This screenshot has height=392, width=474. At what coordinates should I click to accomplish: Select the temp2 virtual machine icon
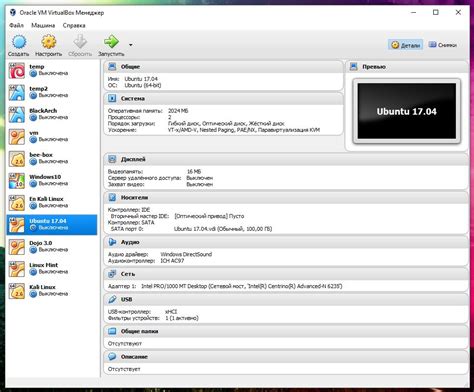pyautogui.click(x=17, y=92)
